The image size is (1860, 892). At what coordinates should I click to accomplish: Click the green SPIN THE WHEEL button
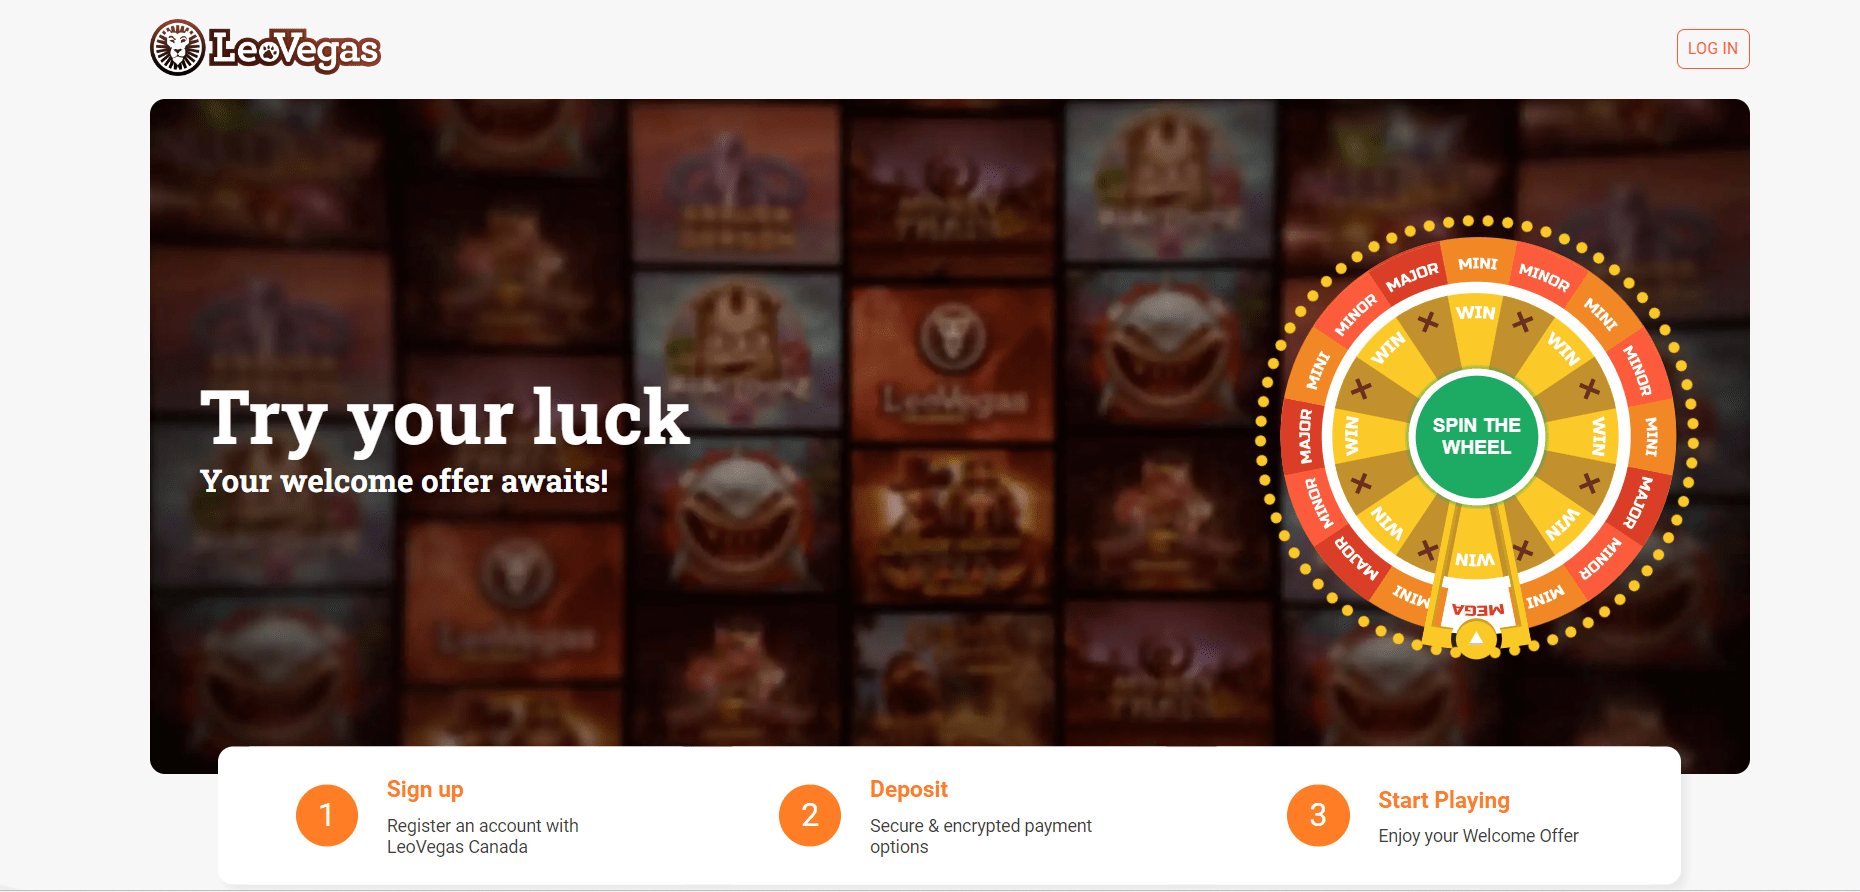point(1476,436)
